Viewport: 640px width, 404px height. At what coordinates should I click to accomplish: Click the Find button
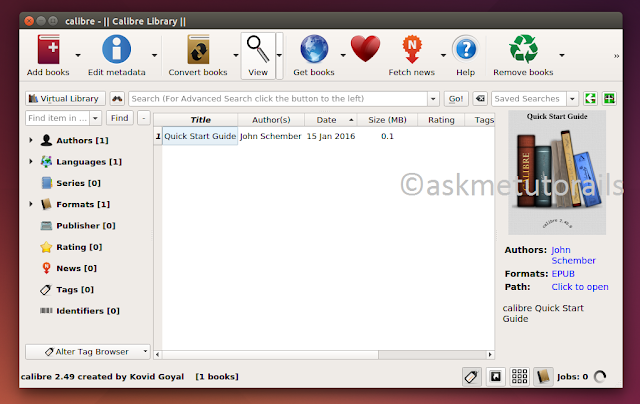pos(120,118)
